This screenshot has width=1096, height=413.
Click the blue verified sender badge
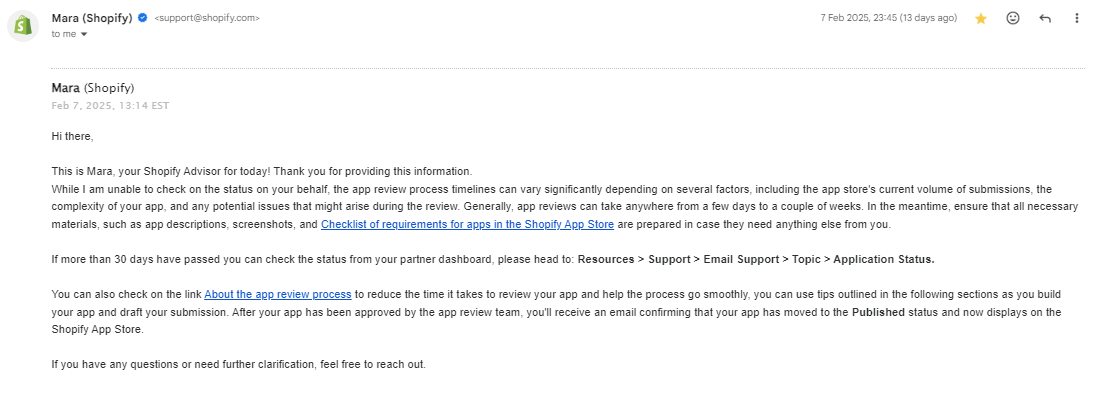pos(143,18)
